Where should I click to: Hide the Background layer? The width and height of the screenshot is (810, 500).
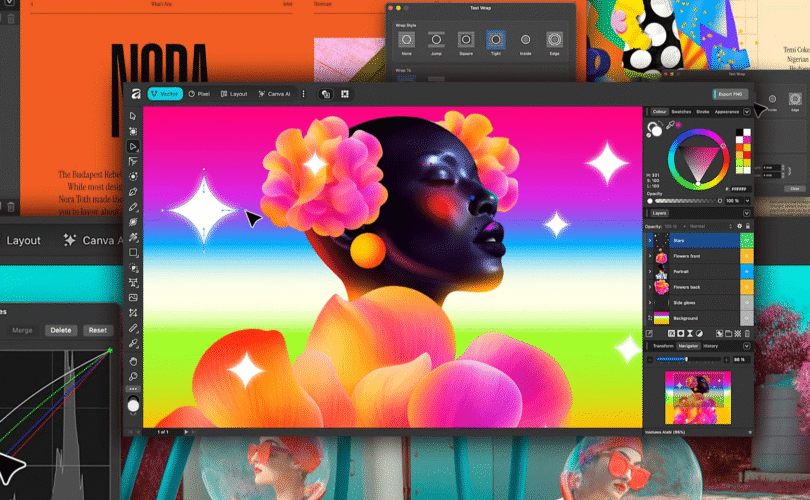(x=746, y=317)
